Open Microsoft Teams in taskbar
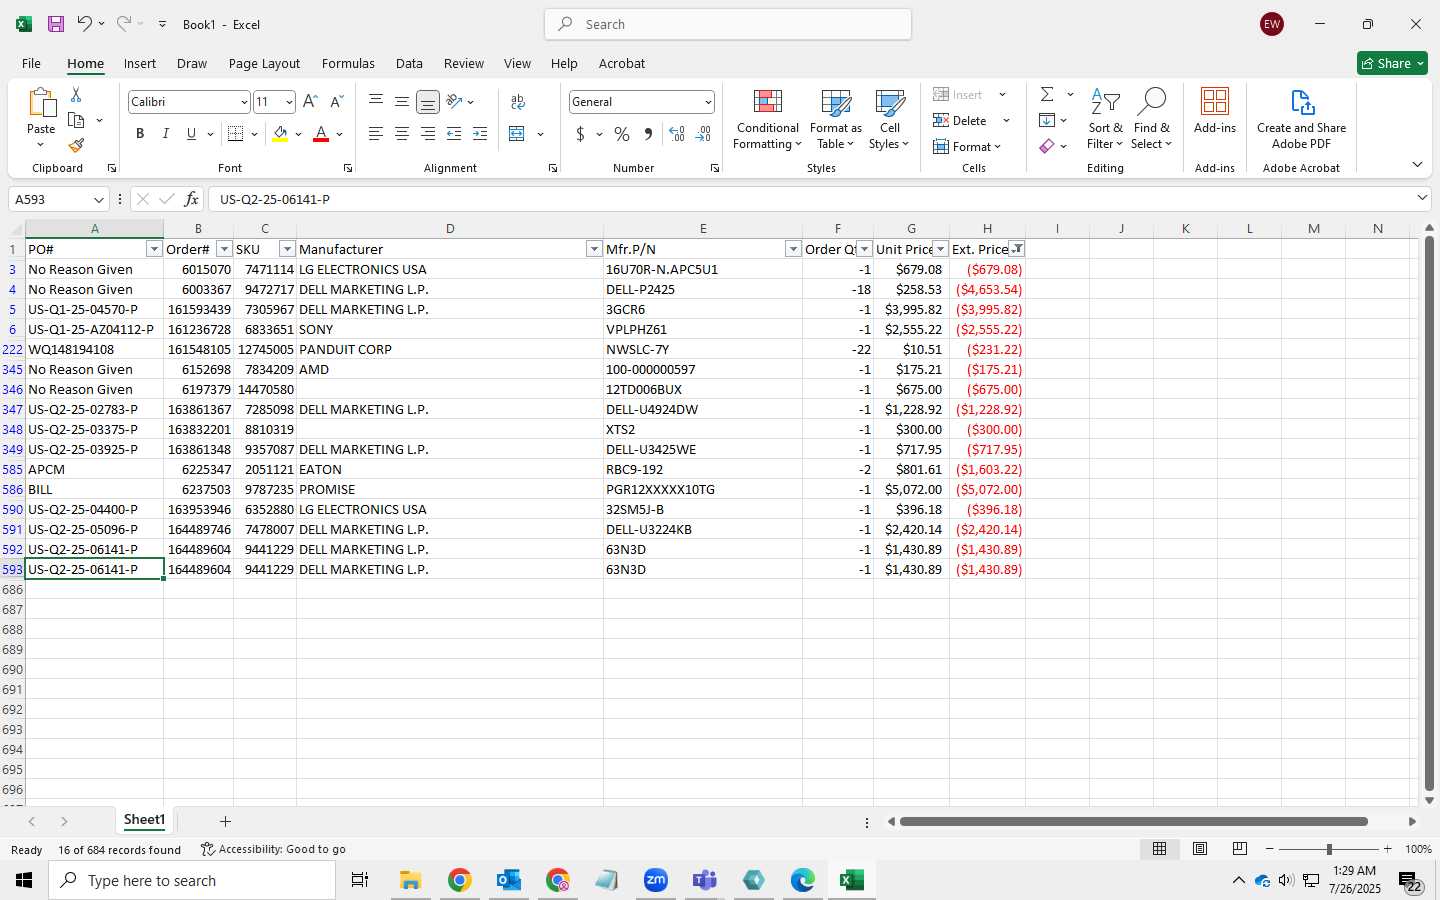The height and width of the screenshot is (900, 1440). pos(704,880)
